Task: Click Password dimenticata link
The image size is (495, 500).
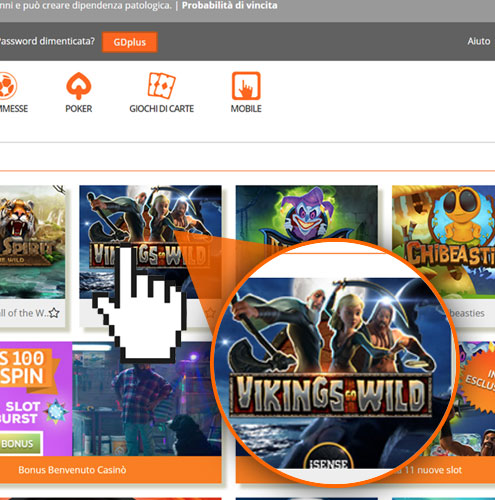Action: tap(47, 41)
